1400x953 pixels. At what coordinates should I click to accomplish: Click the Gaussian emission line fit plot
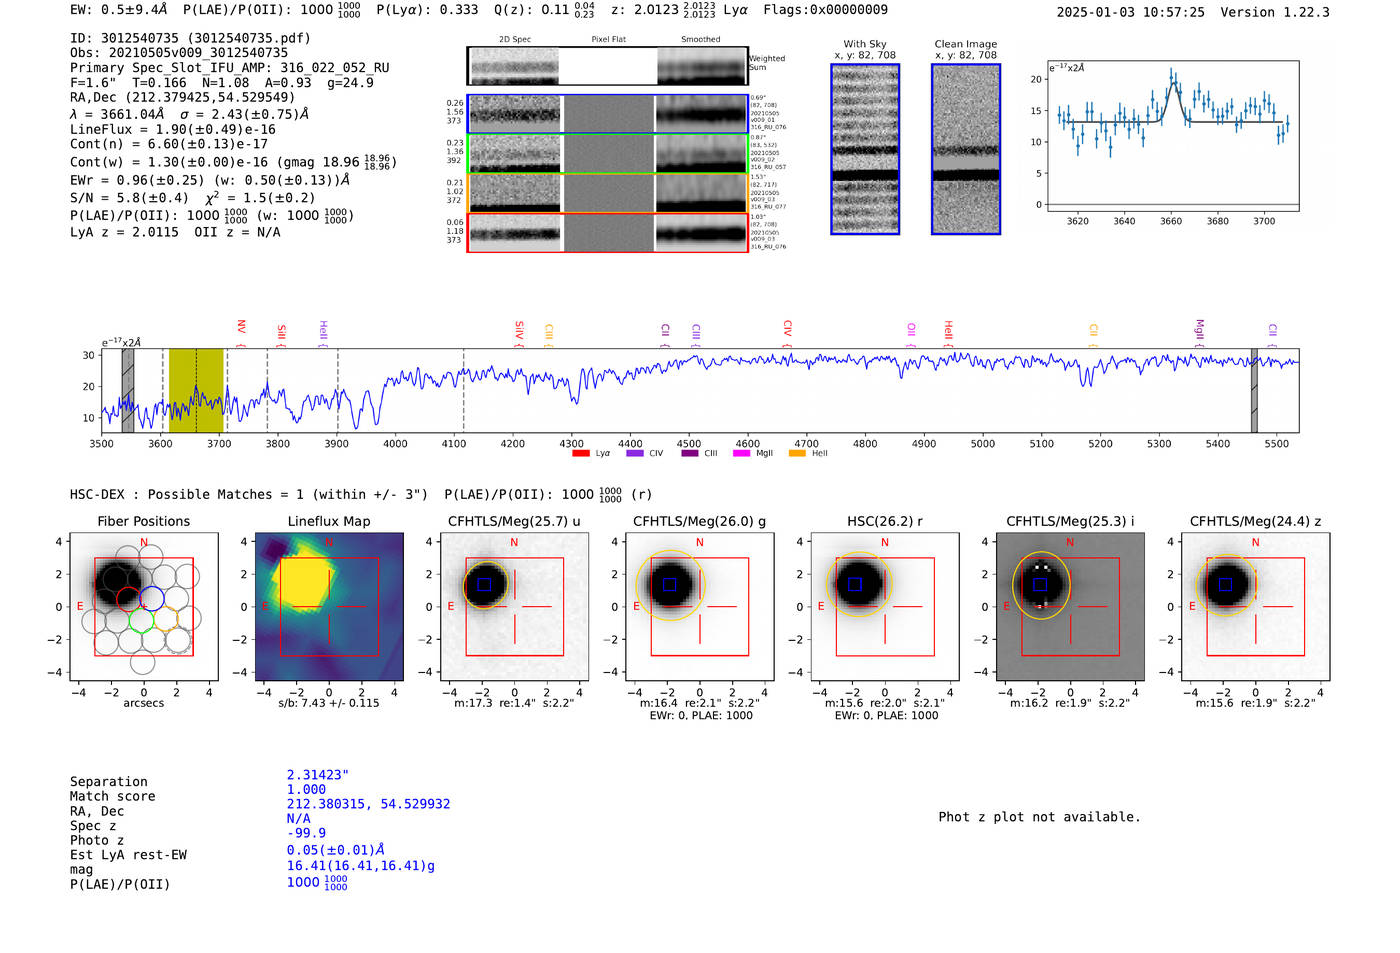1172,137
